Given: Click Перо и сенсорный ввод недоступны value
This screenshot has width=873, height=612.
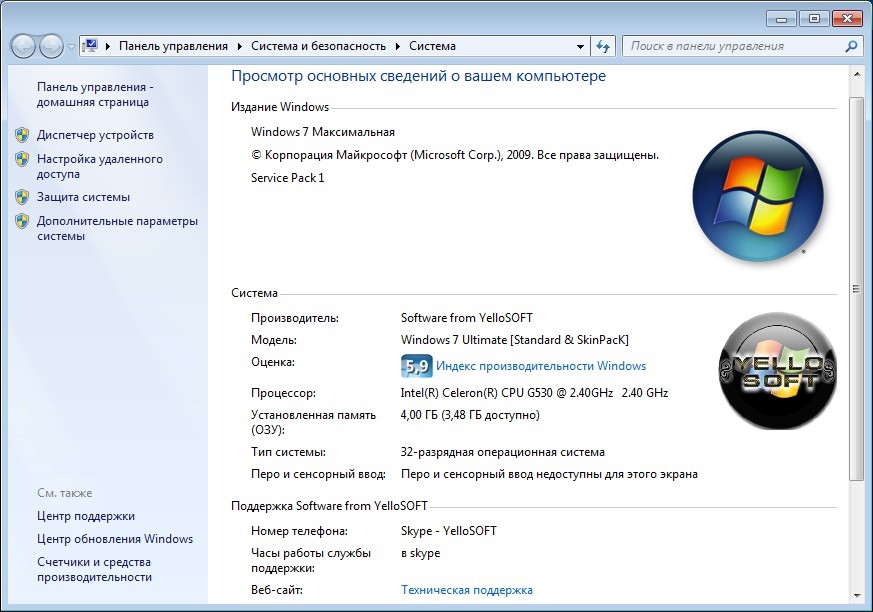Looking at the screenshot, I should pos(549,474).
